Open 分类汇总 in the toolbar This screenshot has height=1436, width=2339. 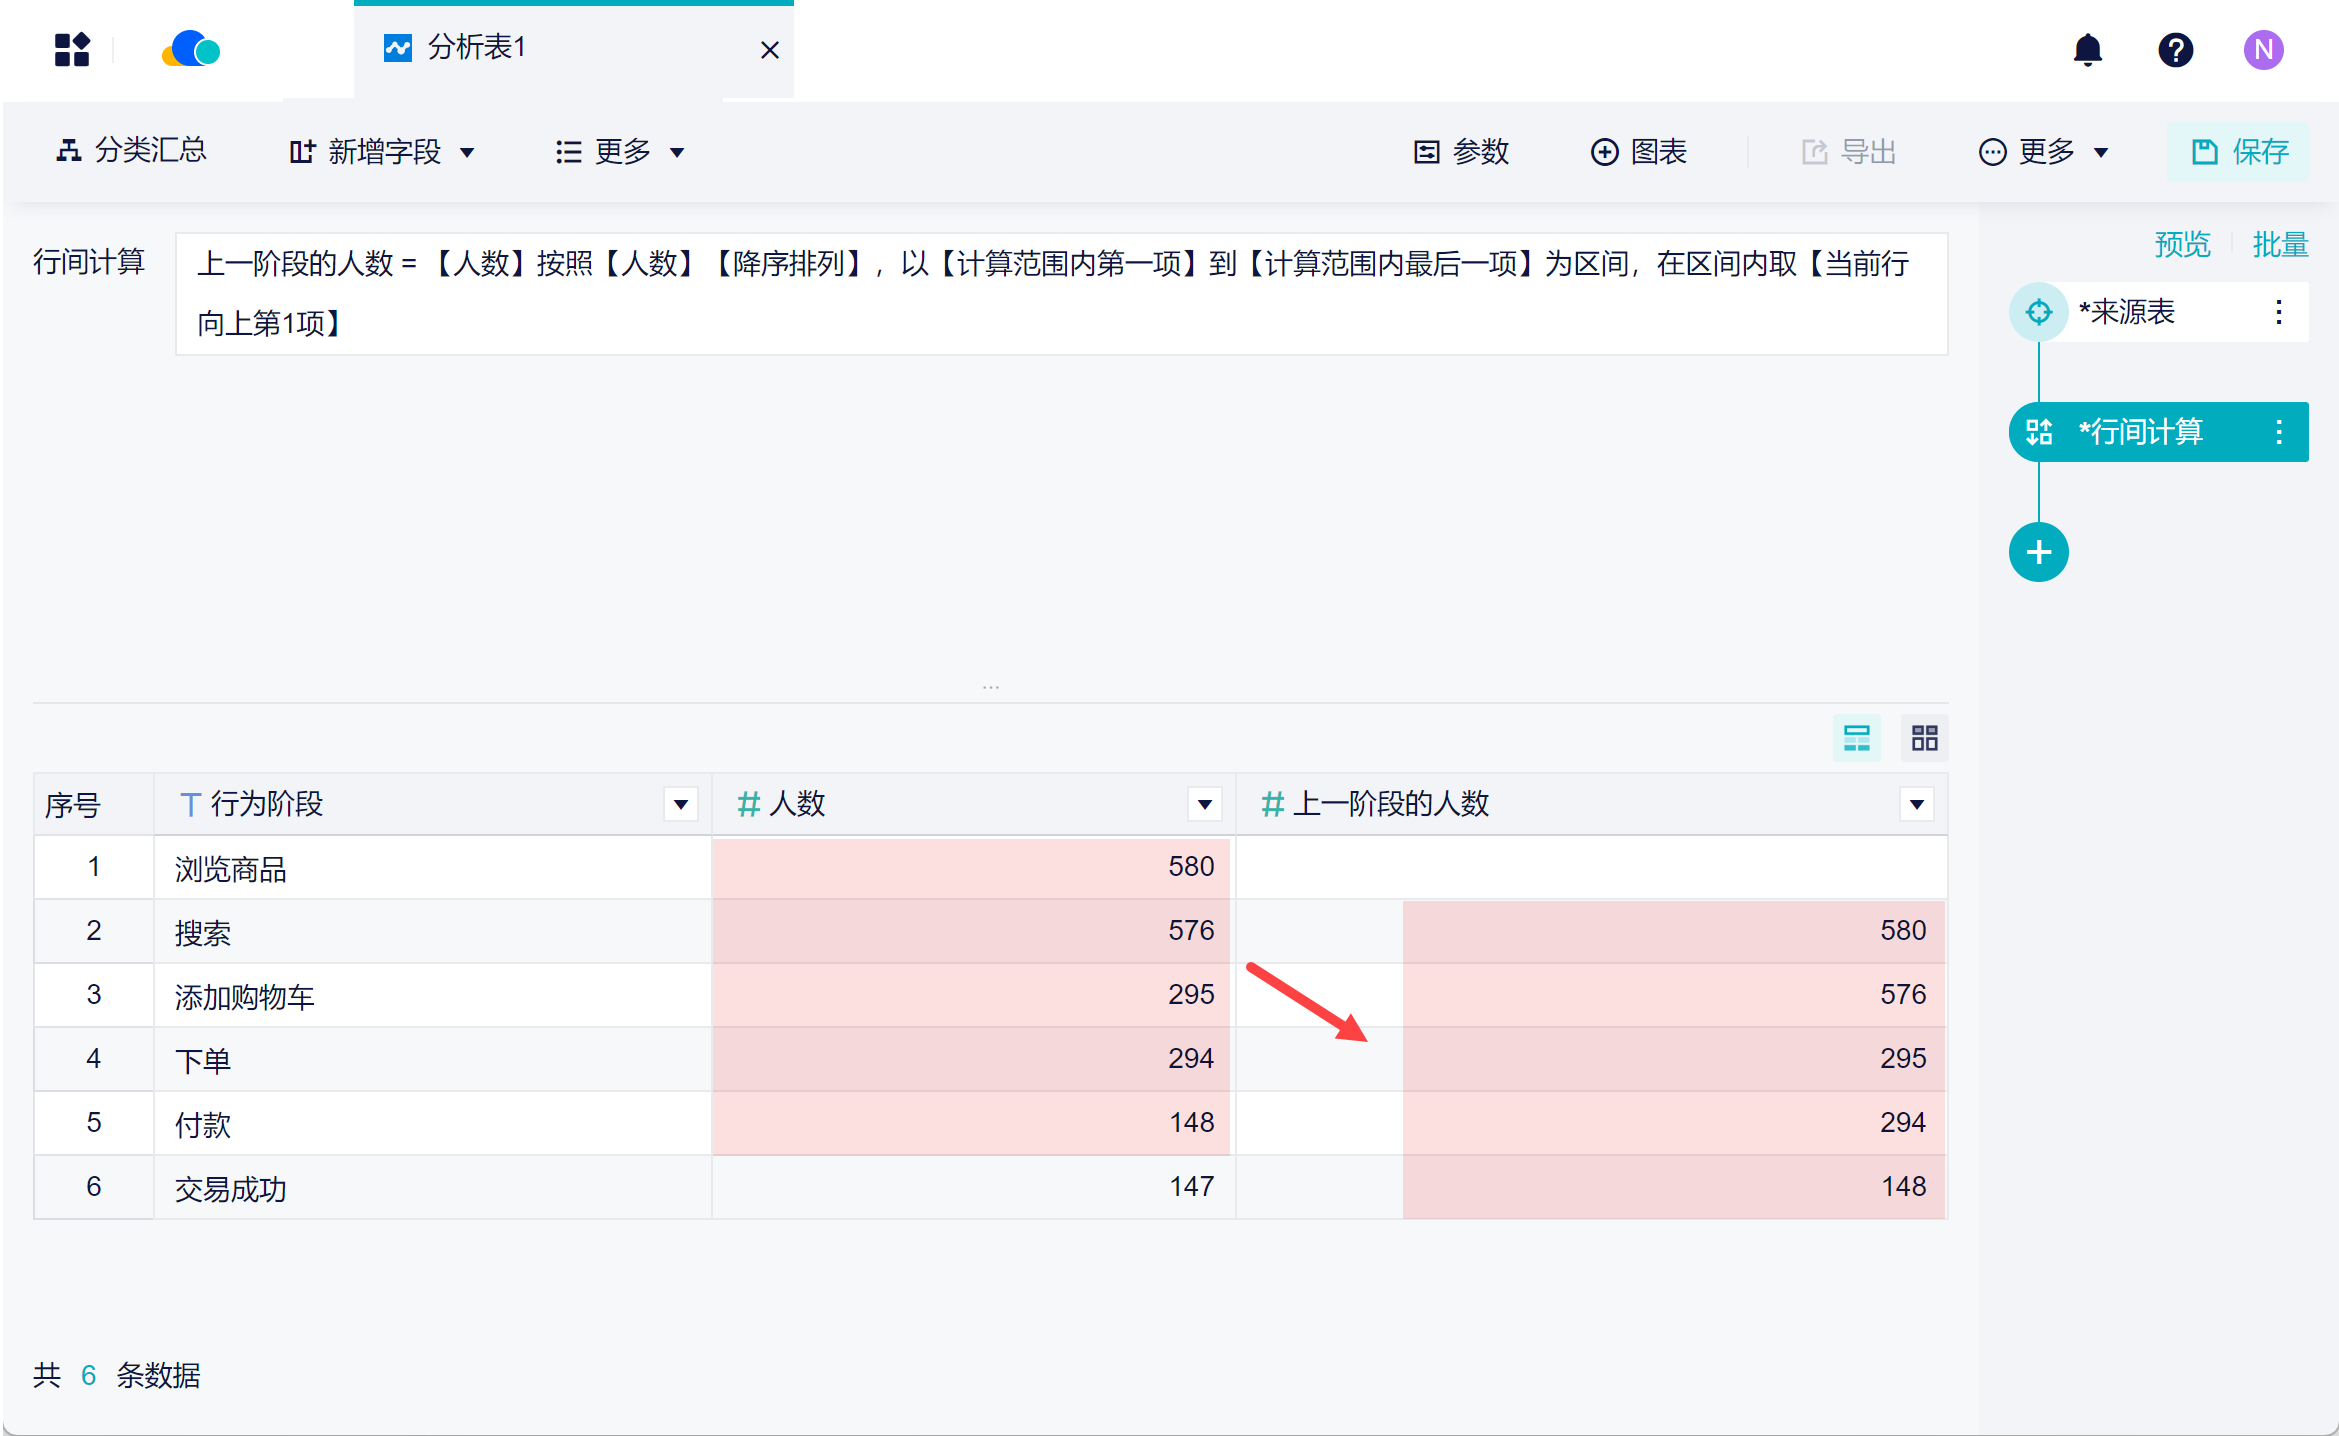pyautogui.click(x=132, y=150)
